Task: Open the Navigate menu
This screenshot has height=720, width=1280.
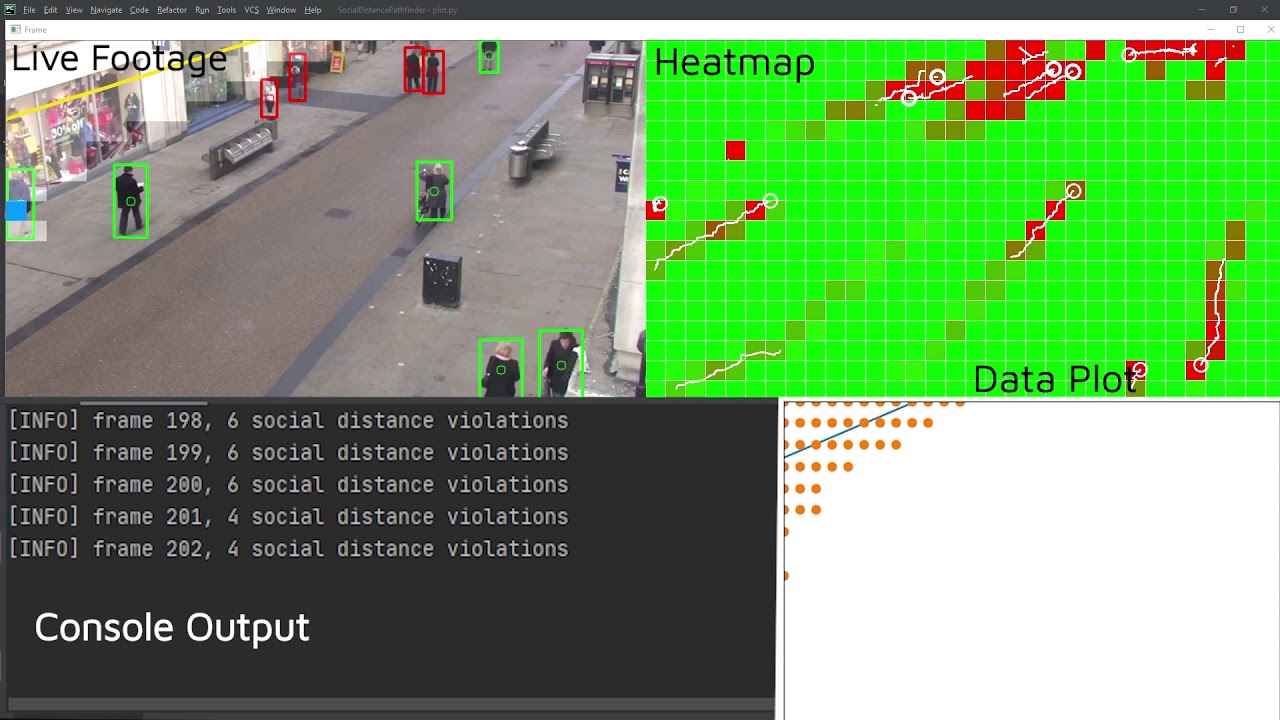Action: click(106, 10)
